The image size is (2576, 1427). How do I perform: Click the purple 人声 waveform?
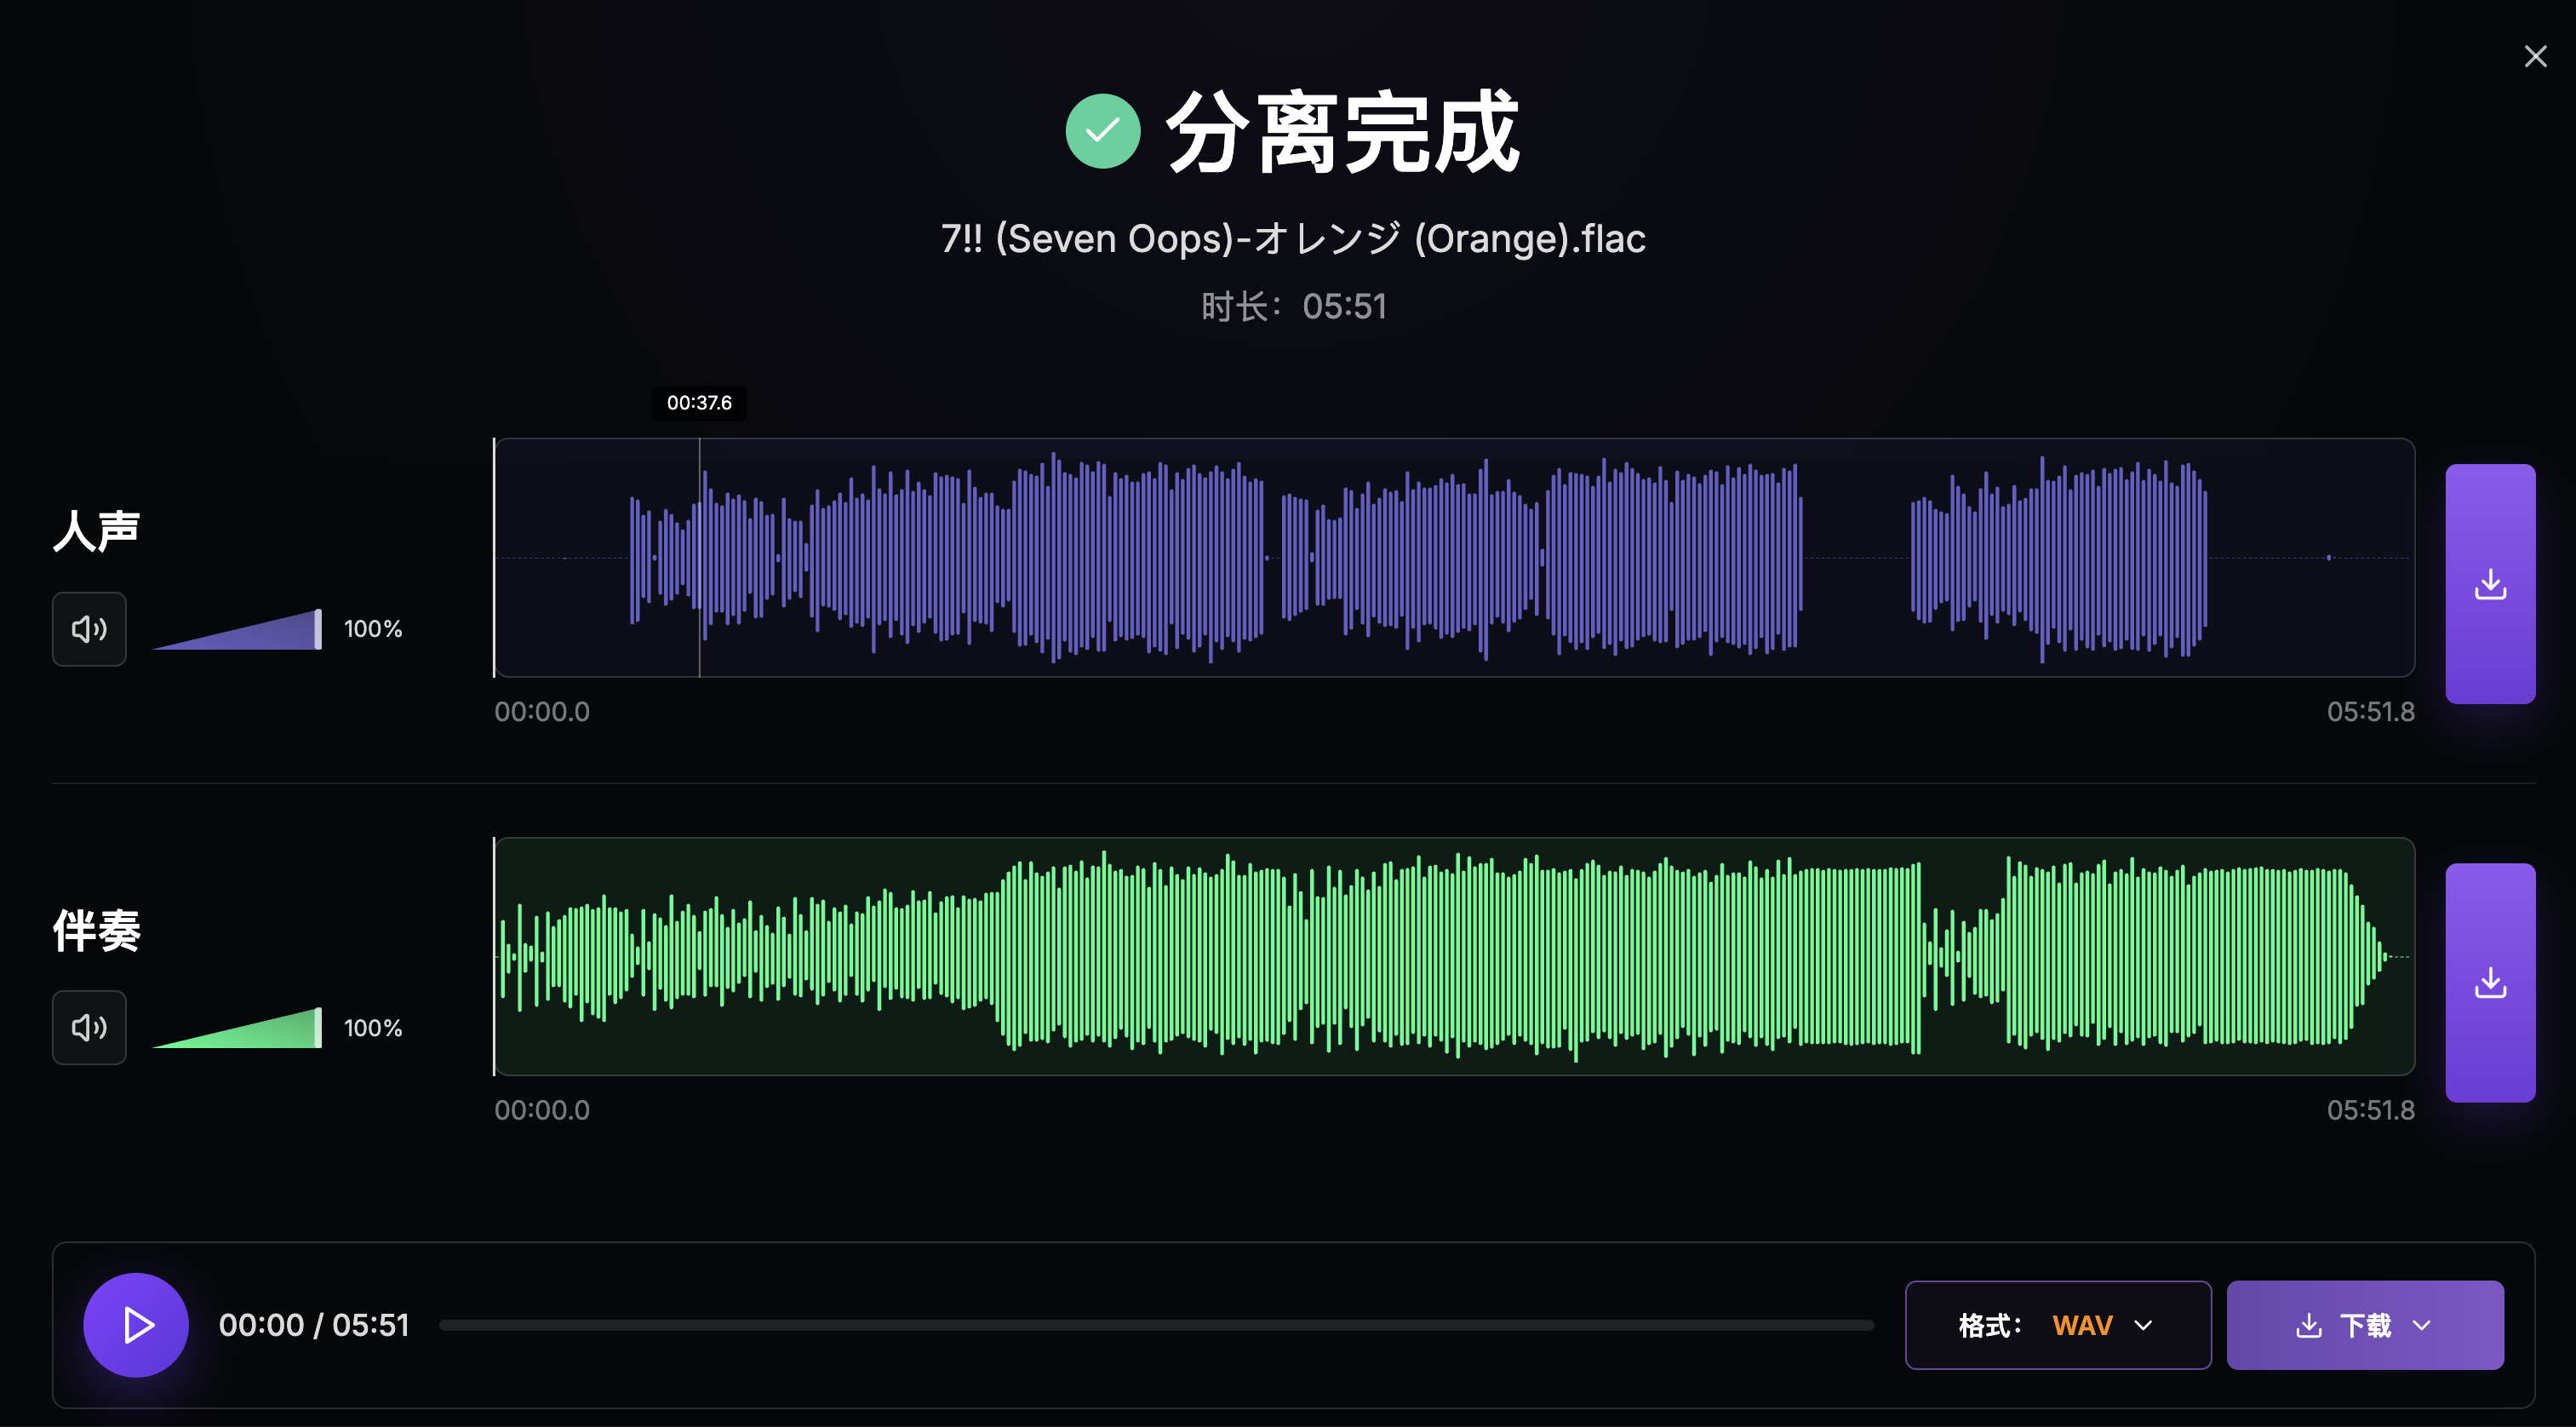pos(1454,558)
